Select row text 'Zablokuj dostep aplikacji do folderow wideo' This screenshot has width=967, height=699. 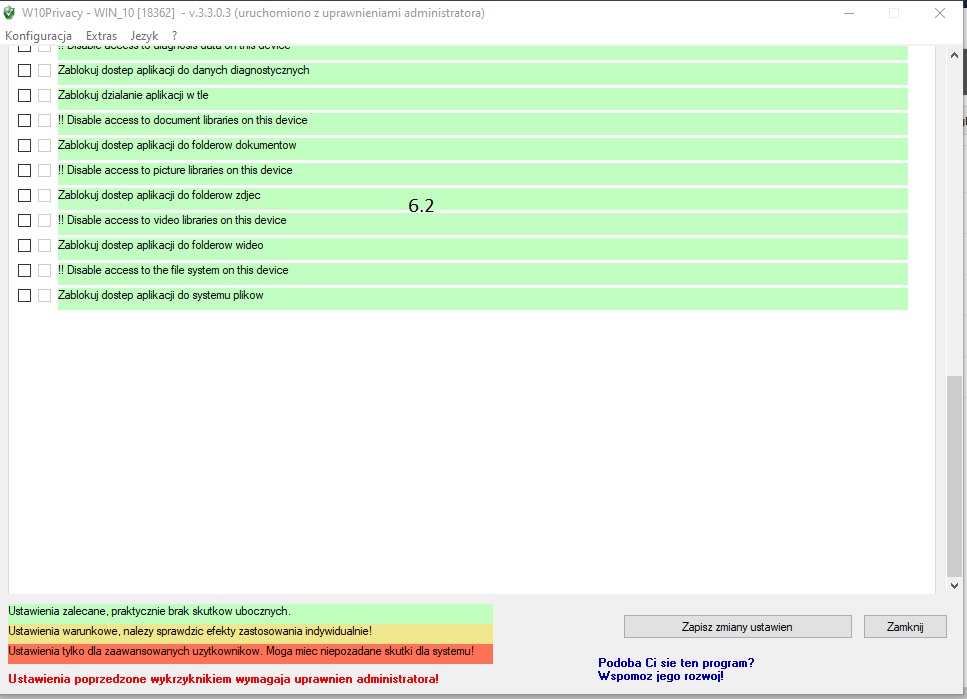pos(160,245)
